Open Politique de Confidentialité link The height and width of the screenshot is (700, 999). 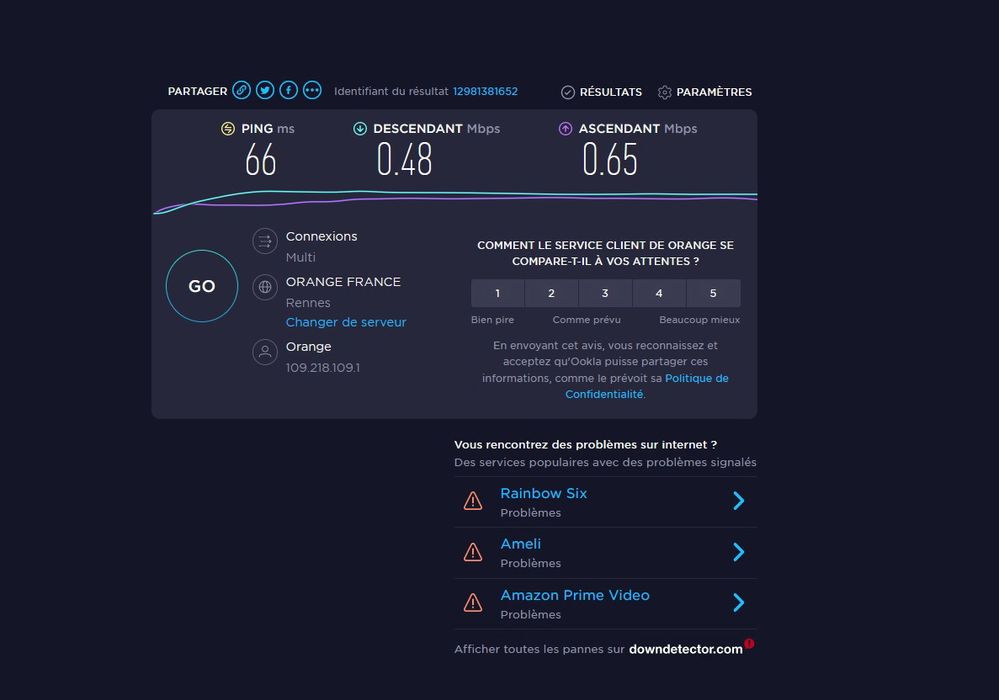pyautogui.click(x=647, y=386)
